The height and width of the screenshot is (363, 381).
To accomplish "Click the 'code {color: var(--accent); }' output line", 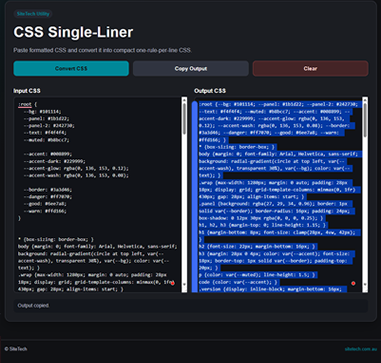I will (x=238, y=282).
